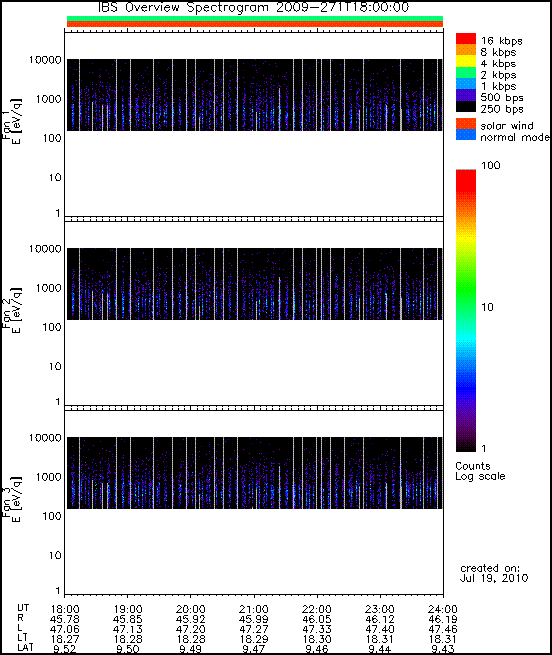Click the LT value '18.29'
The height and width of the screenshot is (655, 552).
pos(254,639)
